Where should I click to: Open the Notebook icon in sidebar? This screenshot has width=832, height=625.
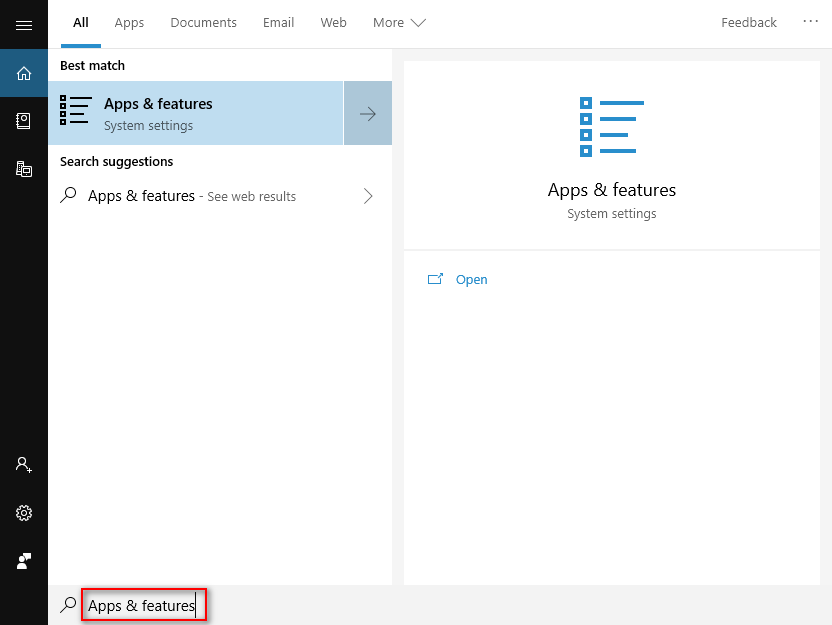tap(24, 121)
